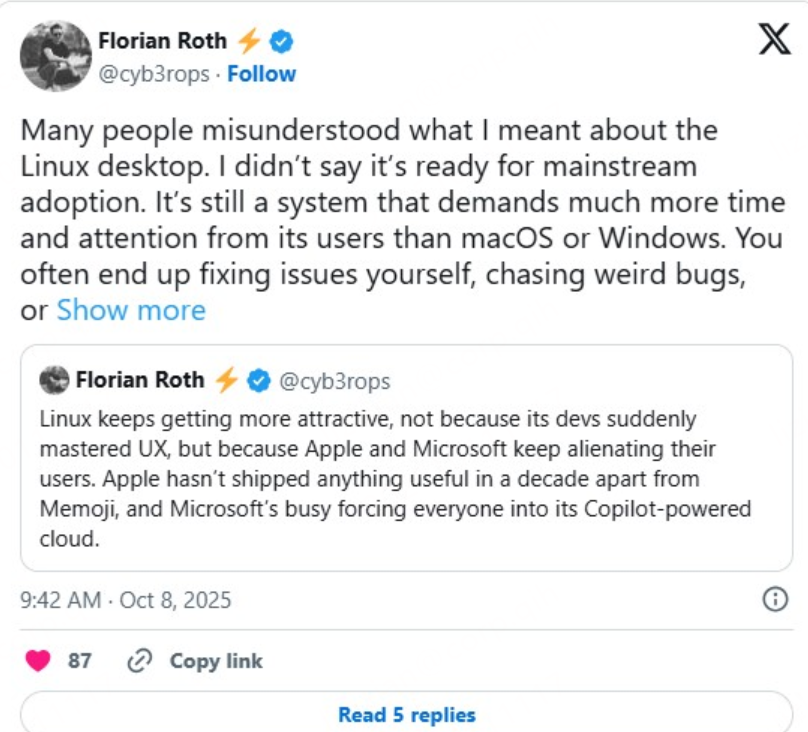Click the 87 likes count
The width and height of the screenshot is (808, 732).
80,660
